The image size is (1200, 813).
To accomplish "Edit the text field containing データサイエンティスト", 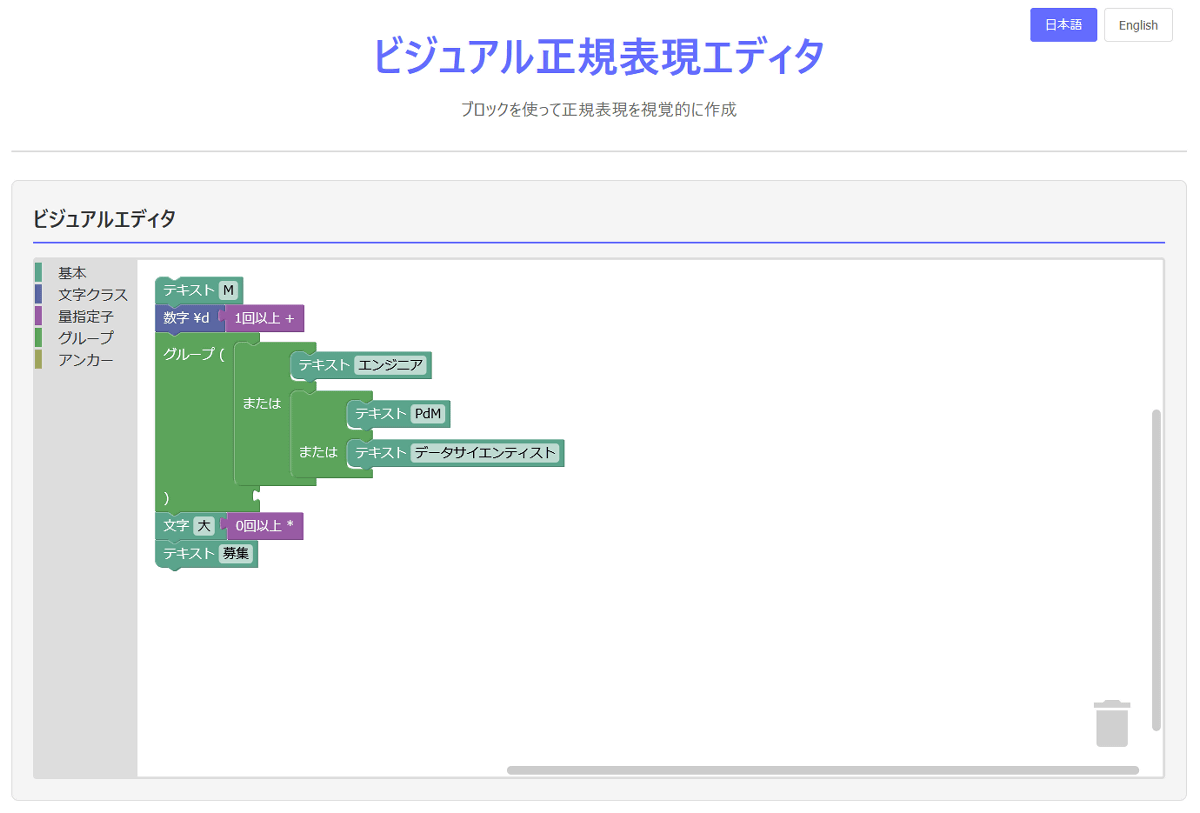I will point(485,452).
